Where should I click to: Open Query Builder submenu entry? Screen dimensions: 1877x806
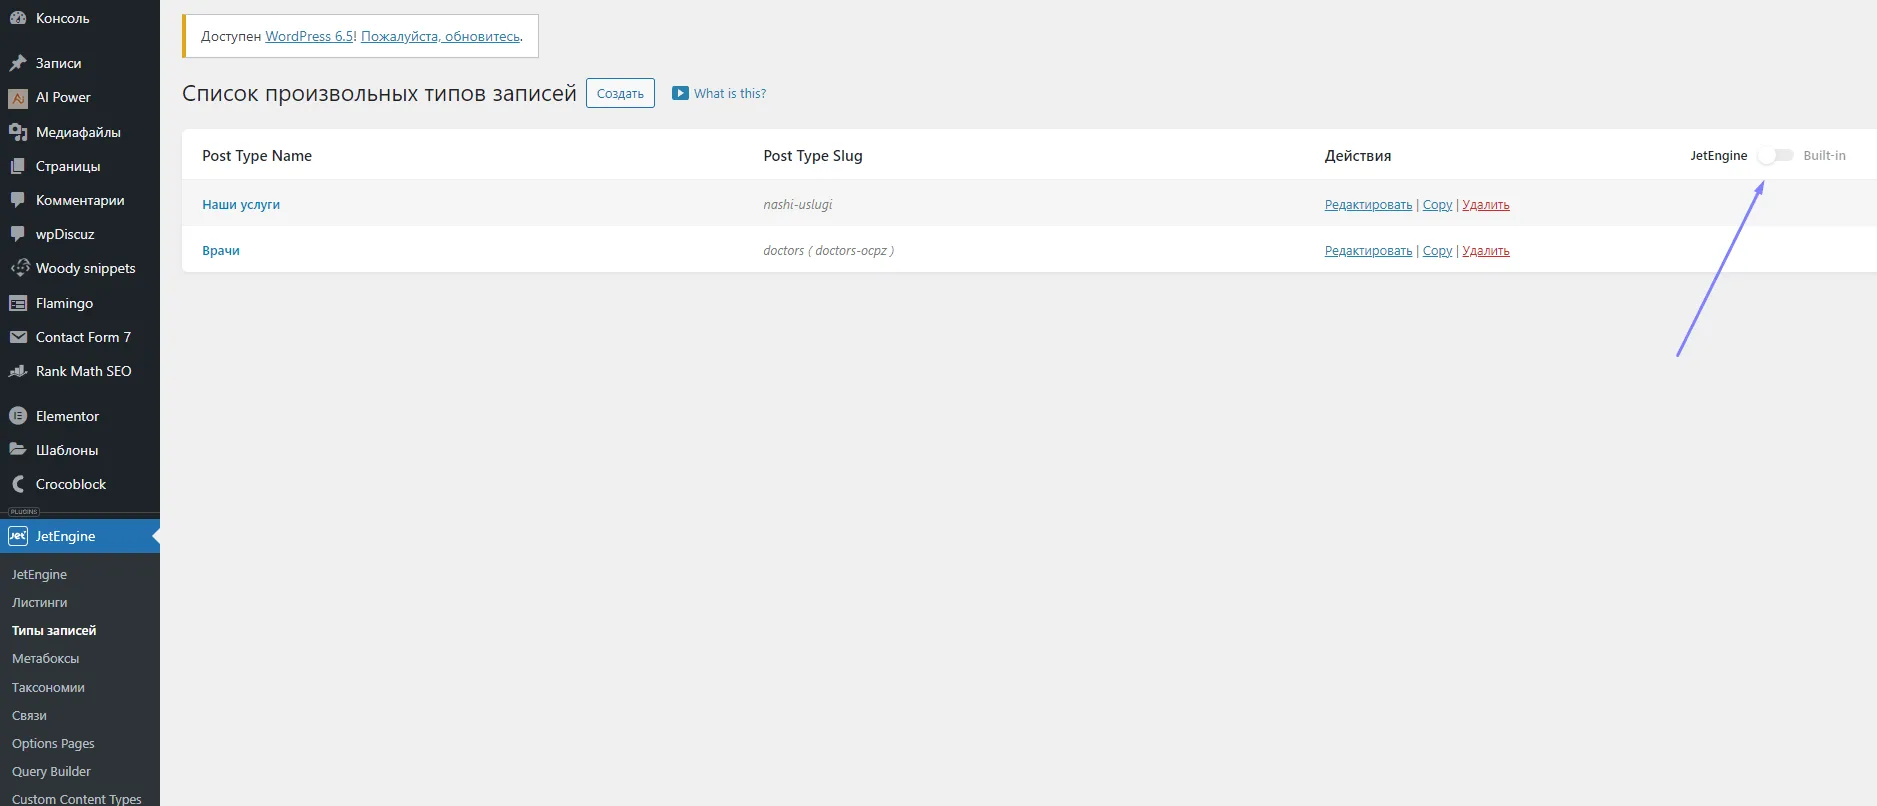pyautogui.click(x=51, y=771)
